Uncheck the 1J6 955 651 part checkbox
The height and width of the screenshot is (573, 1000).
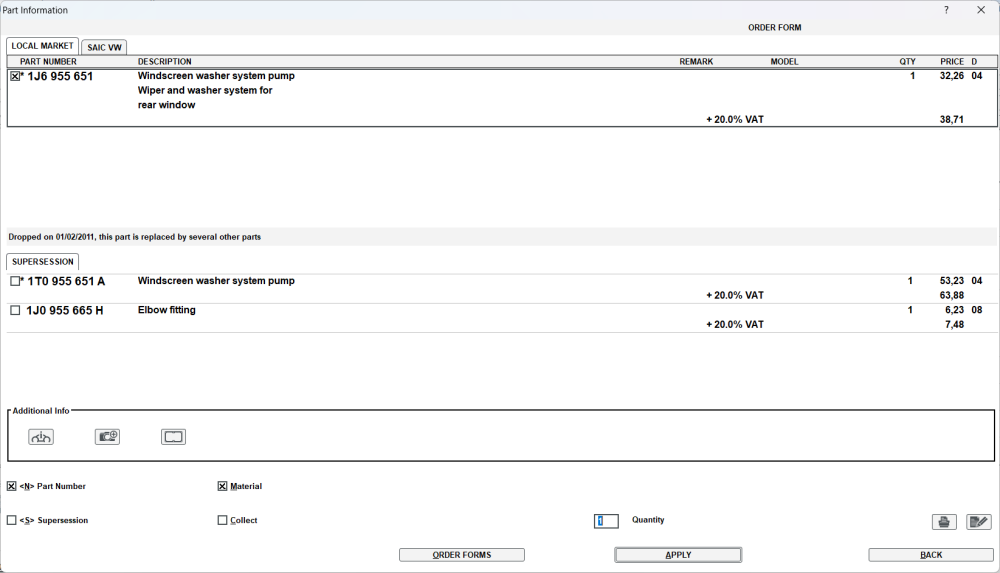pos(15,76)
